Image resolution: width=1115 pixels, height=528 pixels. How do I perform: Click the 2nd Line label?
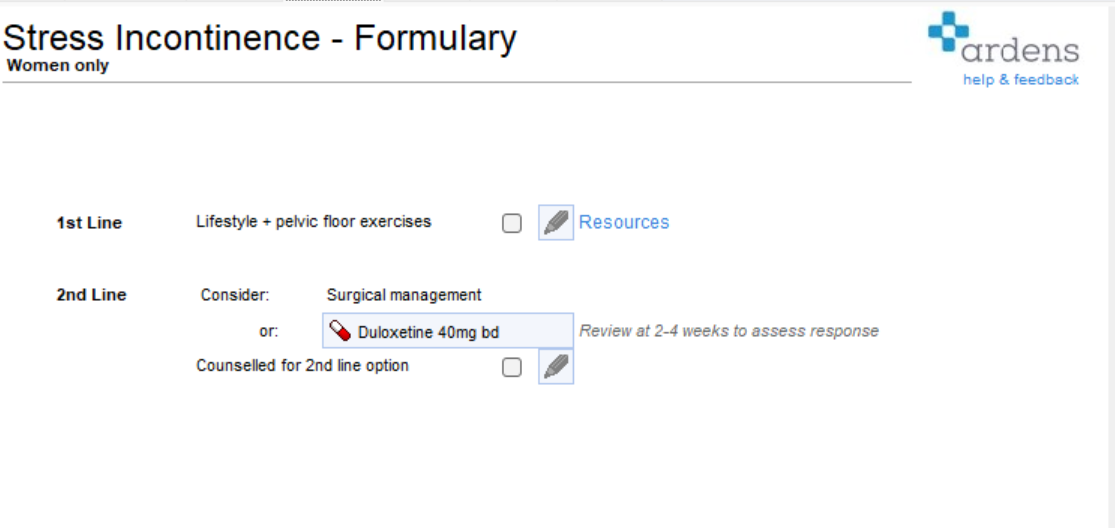pyautogui.click(x=91, y=295)
